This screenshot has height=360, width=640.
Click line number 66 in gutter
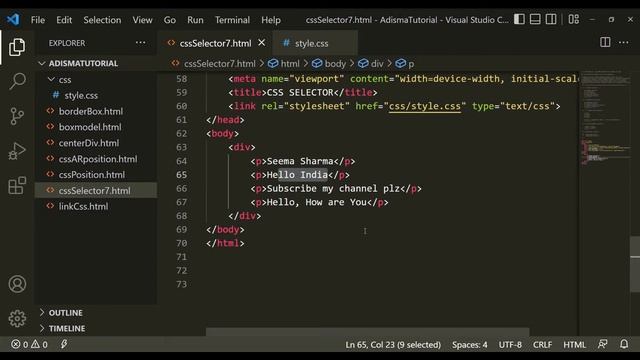coord(182,189)
